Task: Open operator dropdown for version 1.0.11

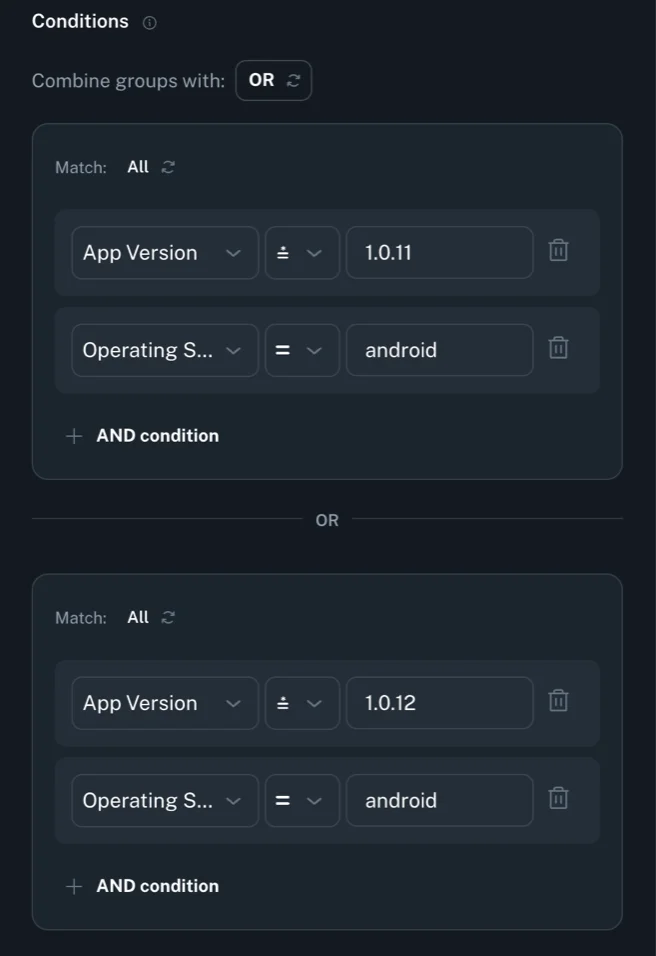Action: pos(301,252)
